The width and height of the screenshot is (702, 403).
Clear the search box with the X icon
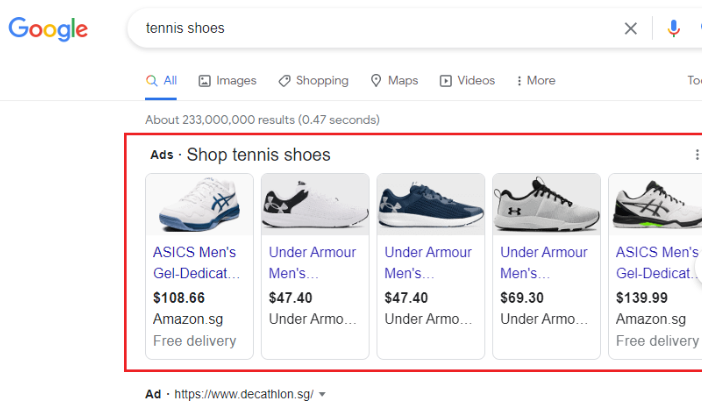coord(630,29)
